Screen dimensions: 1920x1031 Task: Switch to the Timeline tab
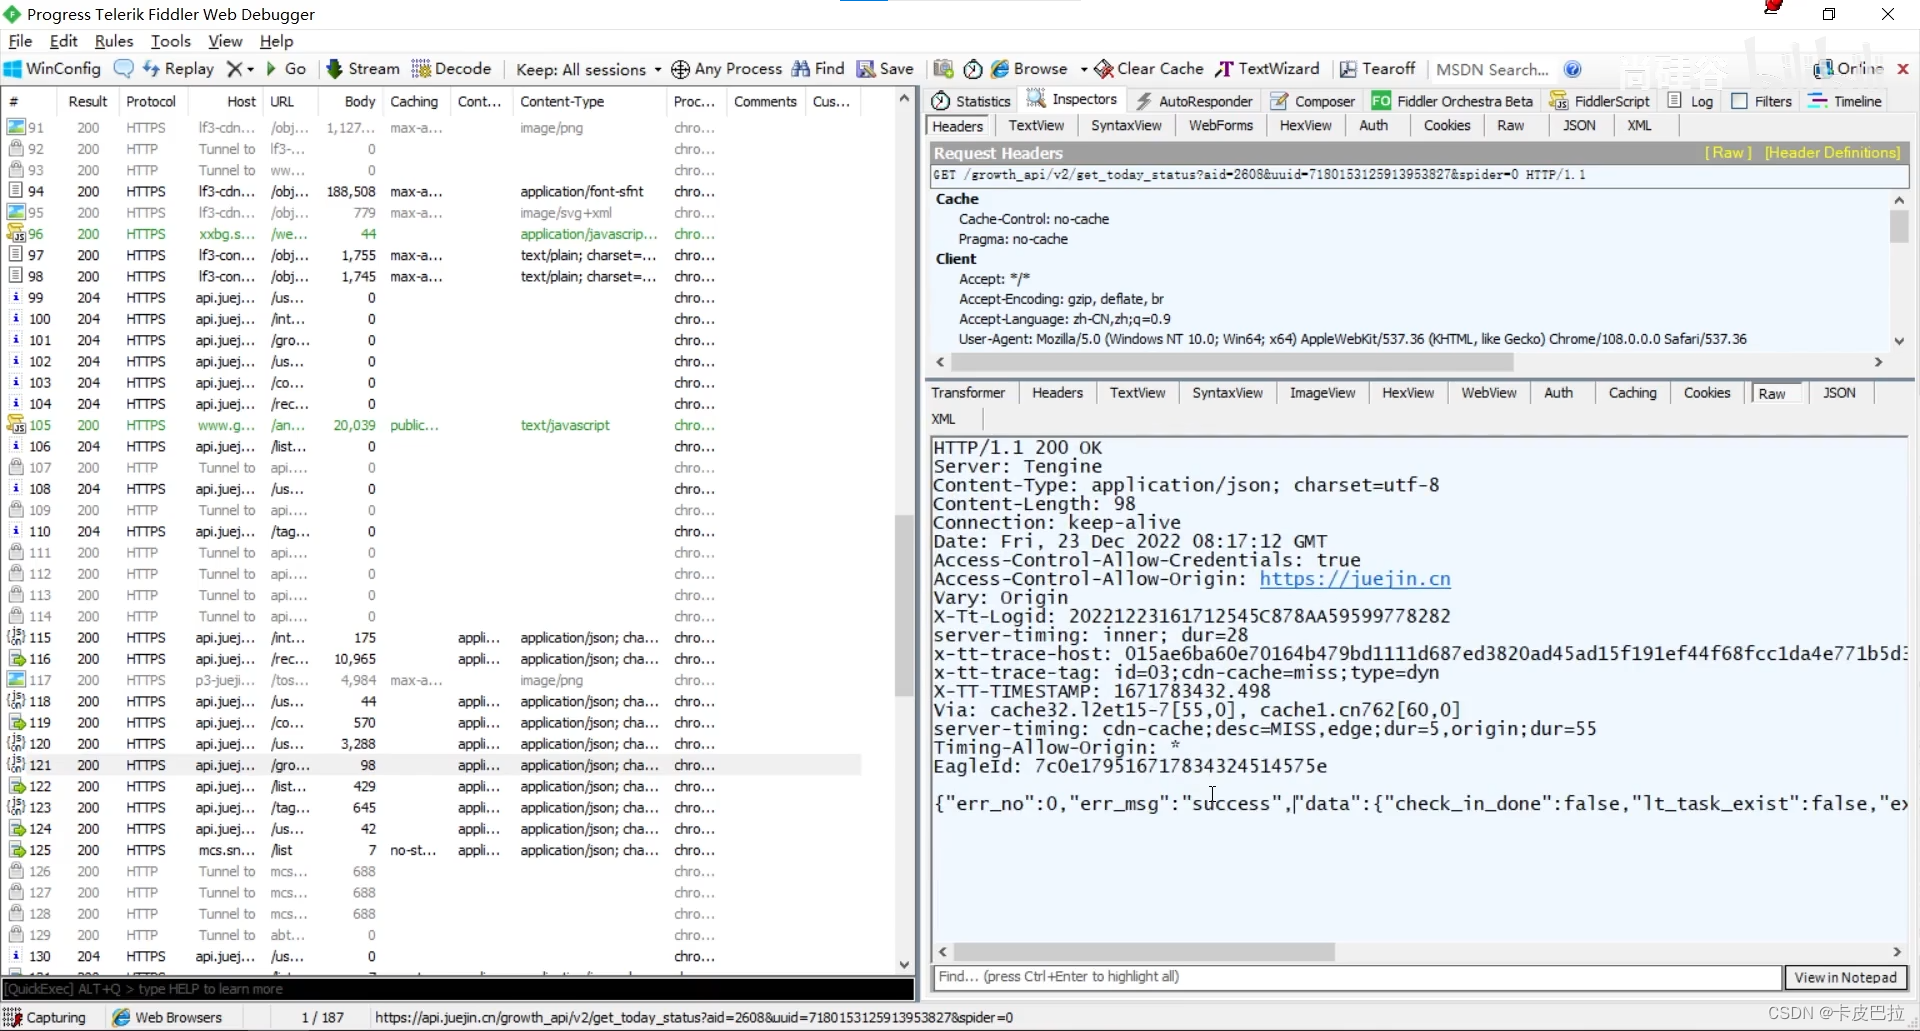click(1845, 101)
